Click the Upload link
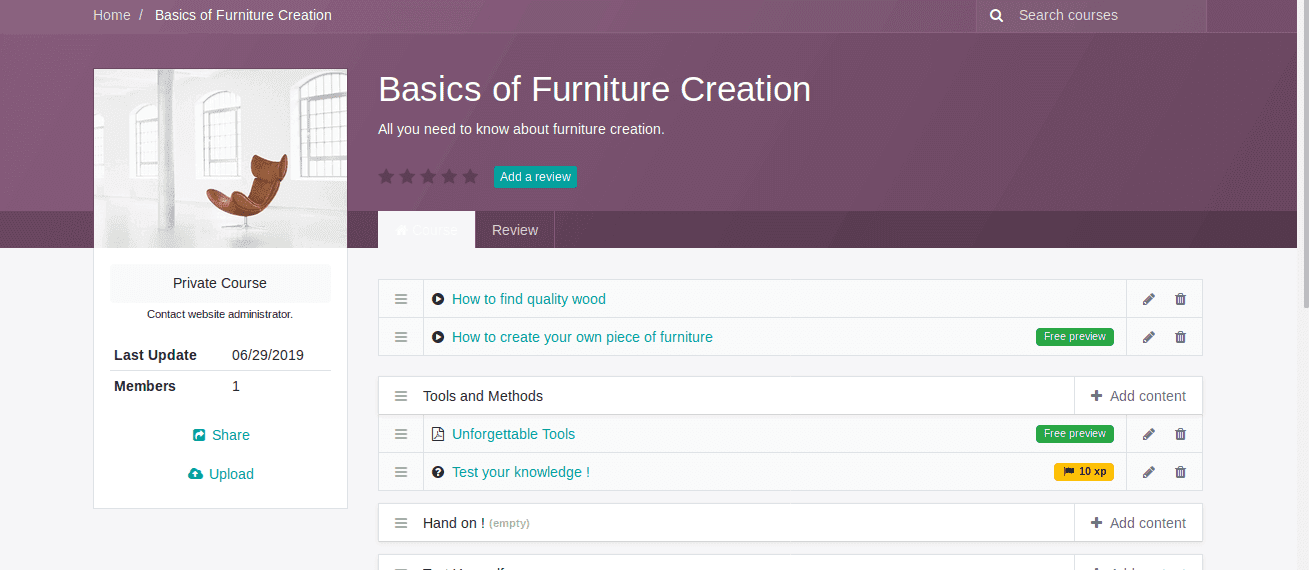The height and width of the screenshot is (570, 1309). coord(221,474)
